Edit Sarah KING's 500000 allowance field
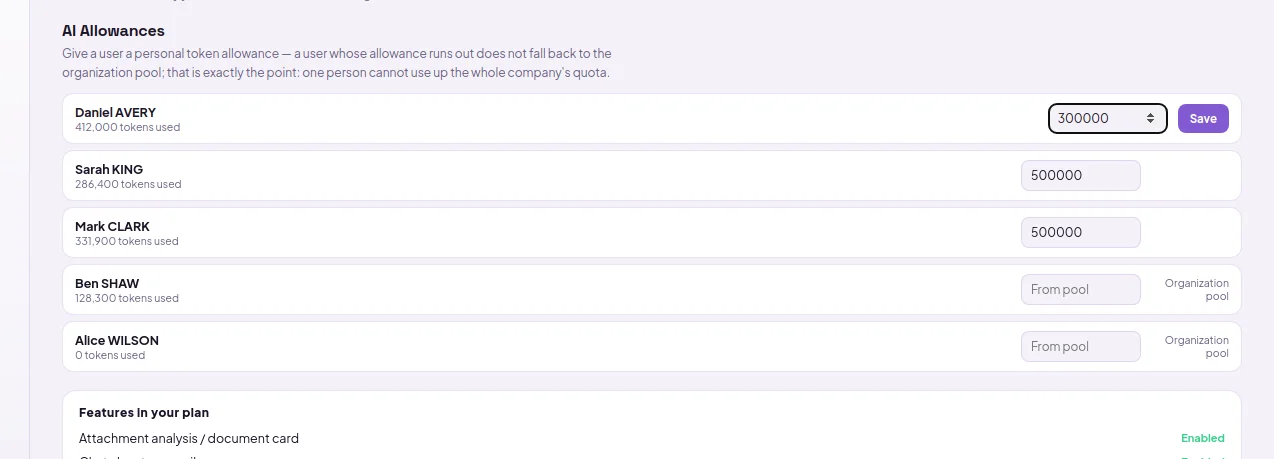The image size is (1274, 459). [x=1080, y=175]
